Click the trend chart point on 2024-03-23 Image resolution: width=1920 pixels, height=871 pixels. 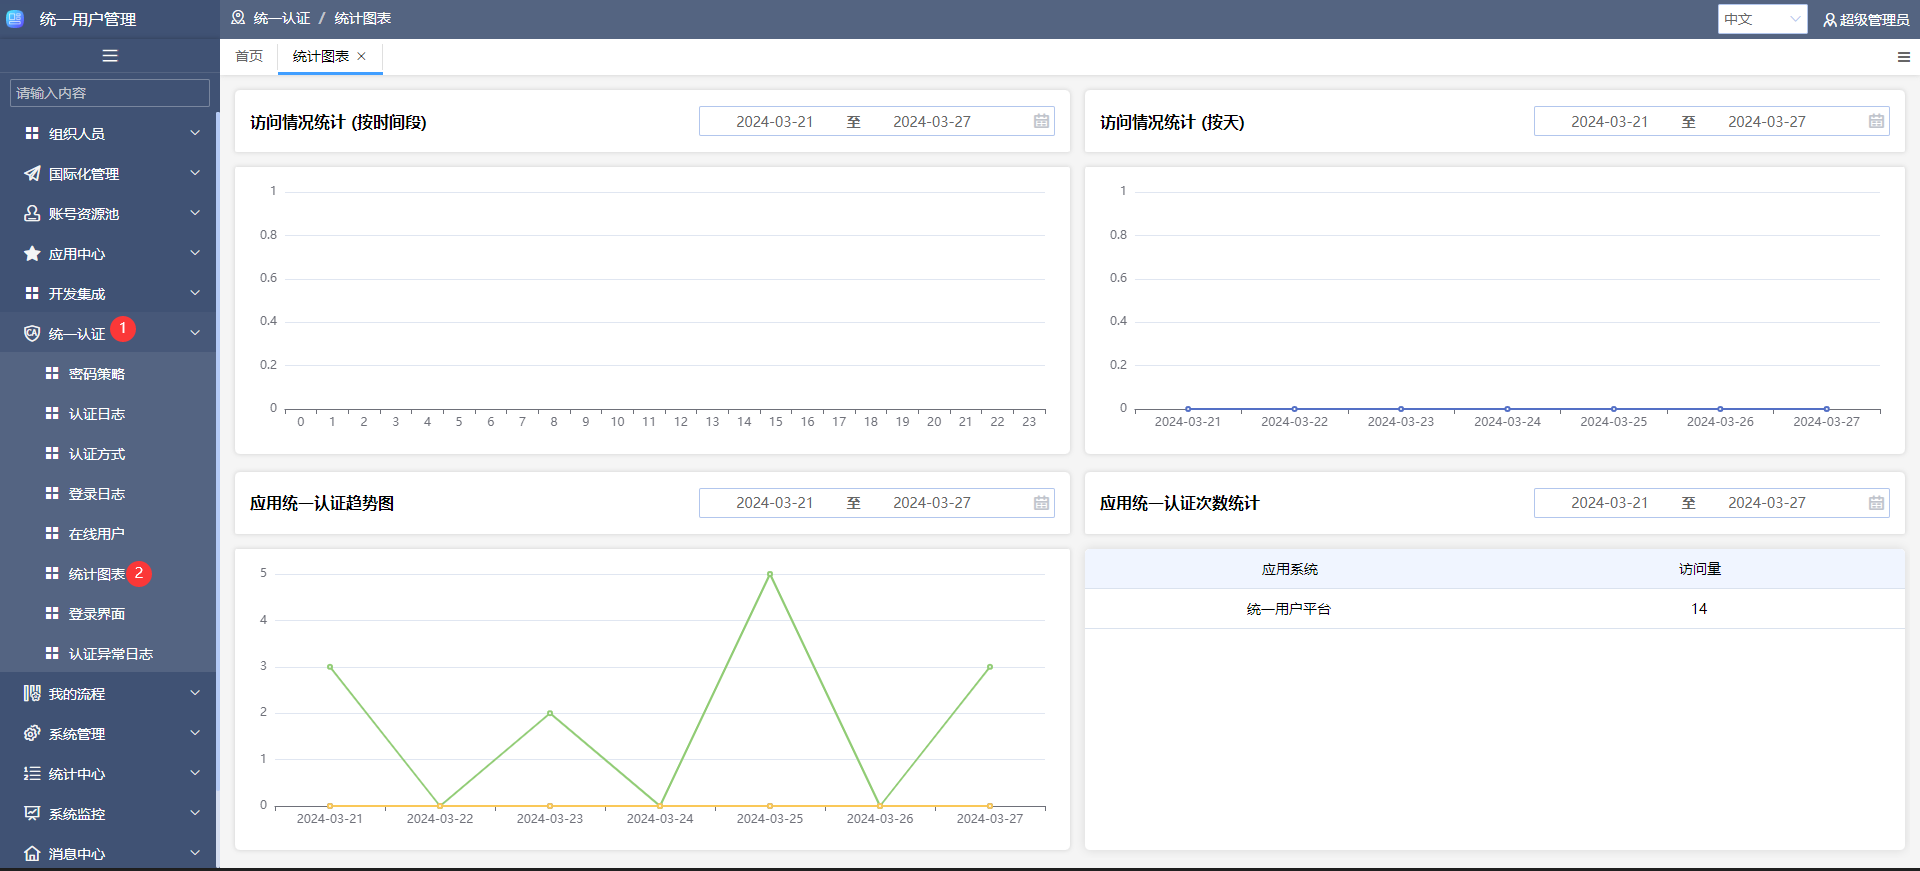click(550, 713)
